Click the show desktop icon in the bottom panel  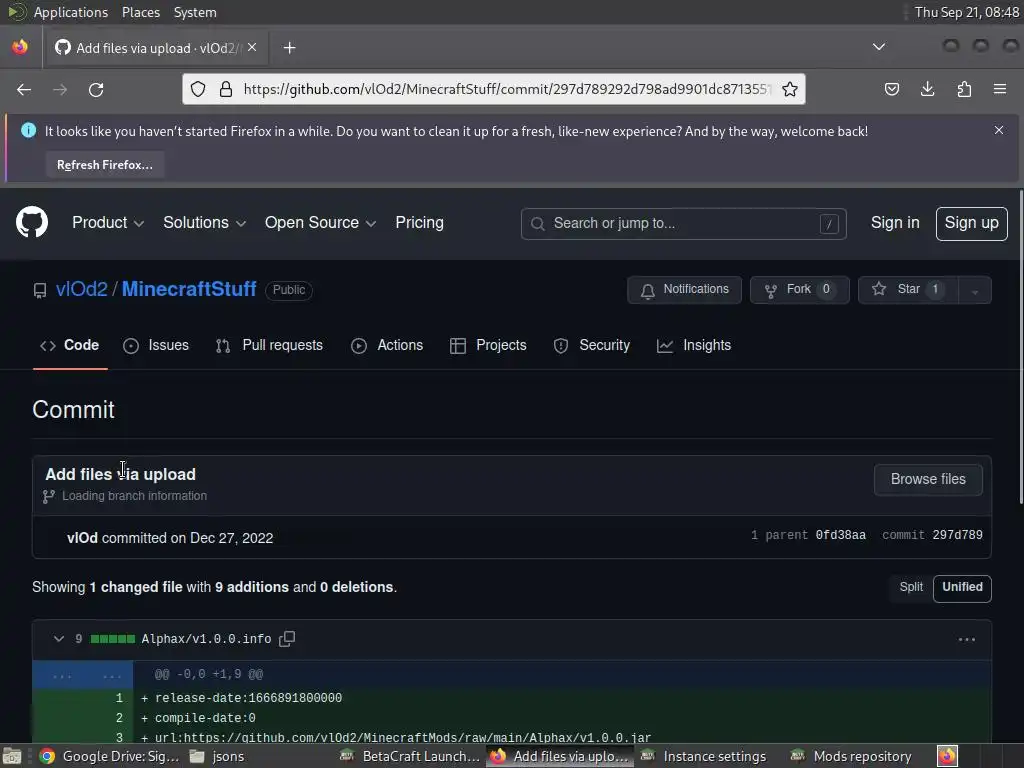[12, 756]
